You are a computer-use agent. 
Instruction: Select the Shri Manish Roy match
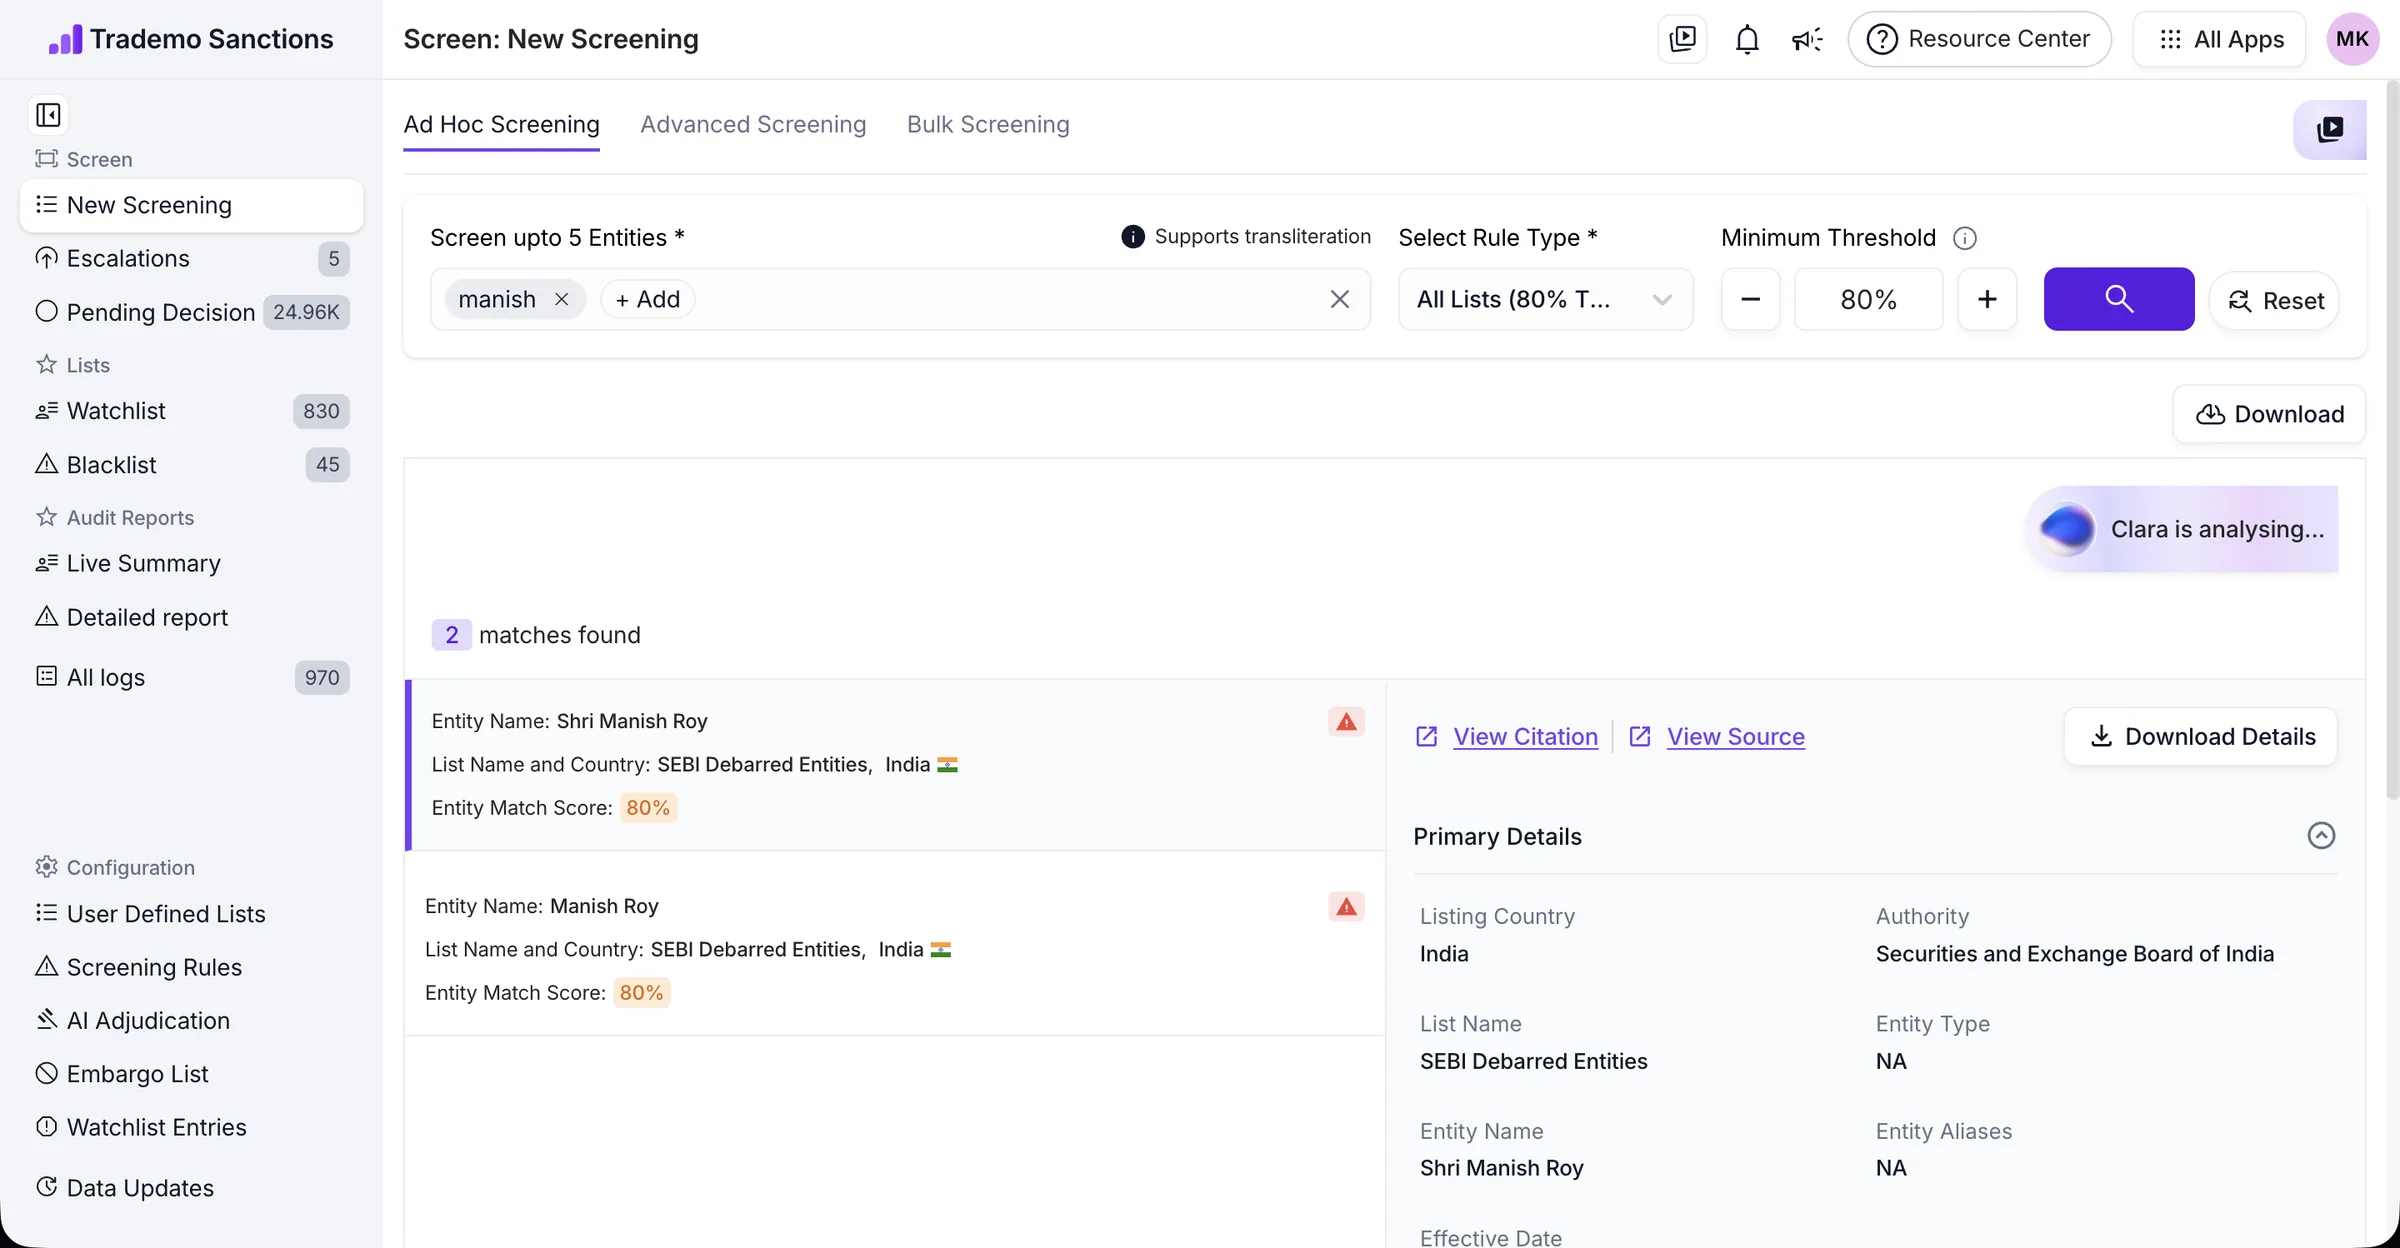click(895, 765)
